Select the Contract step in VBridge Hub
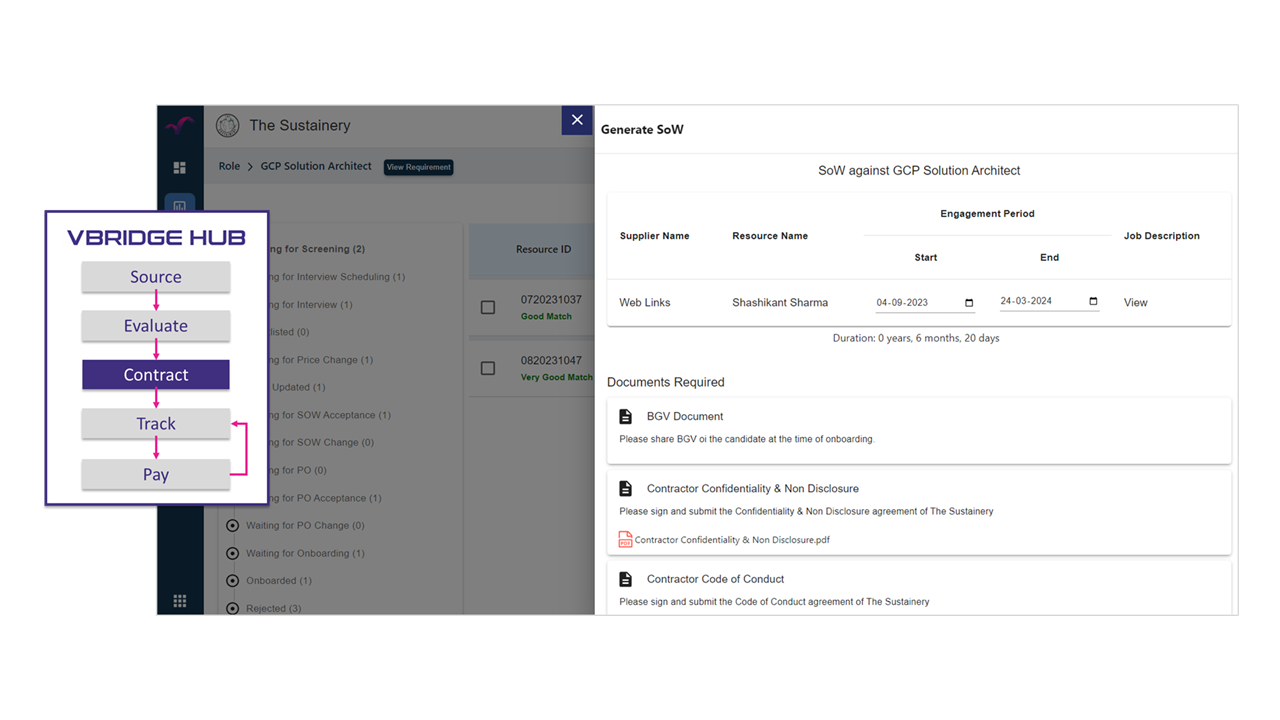This screenshot has width=1280, height=720. 156,375
